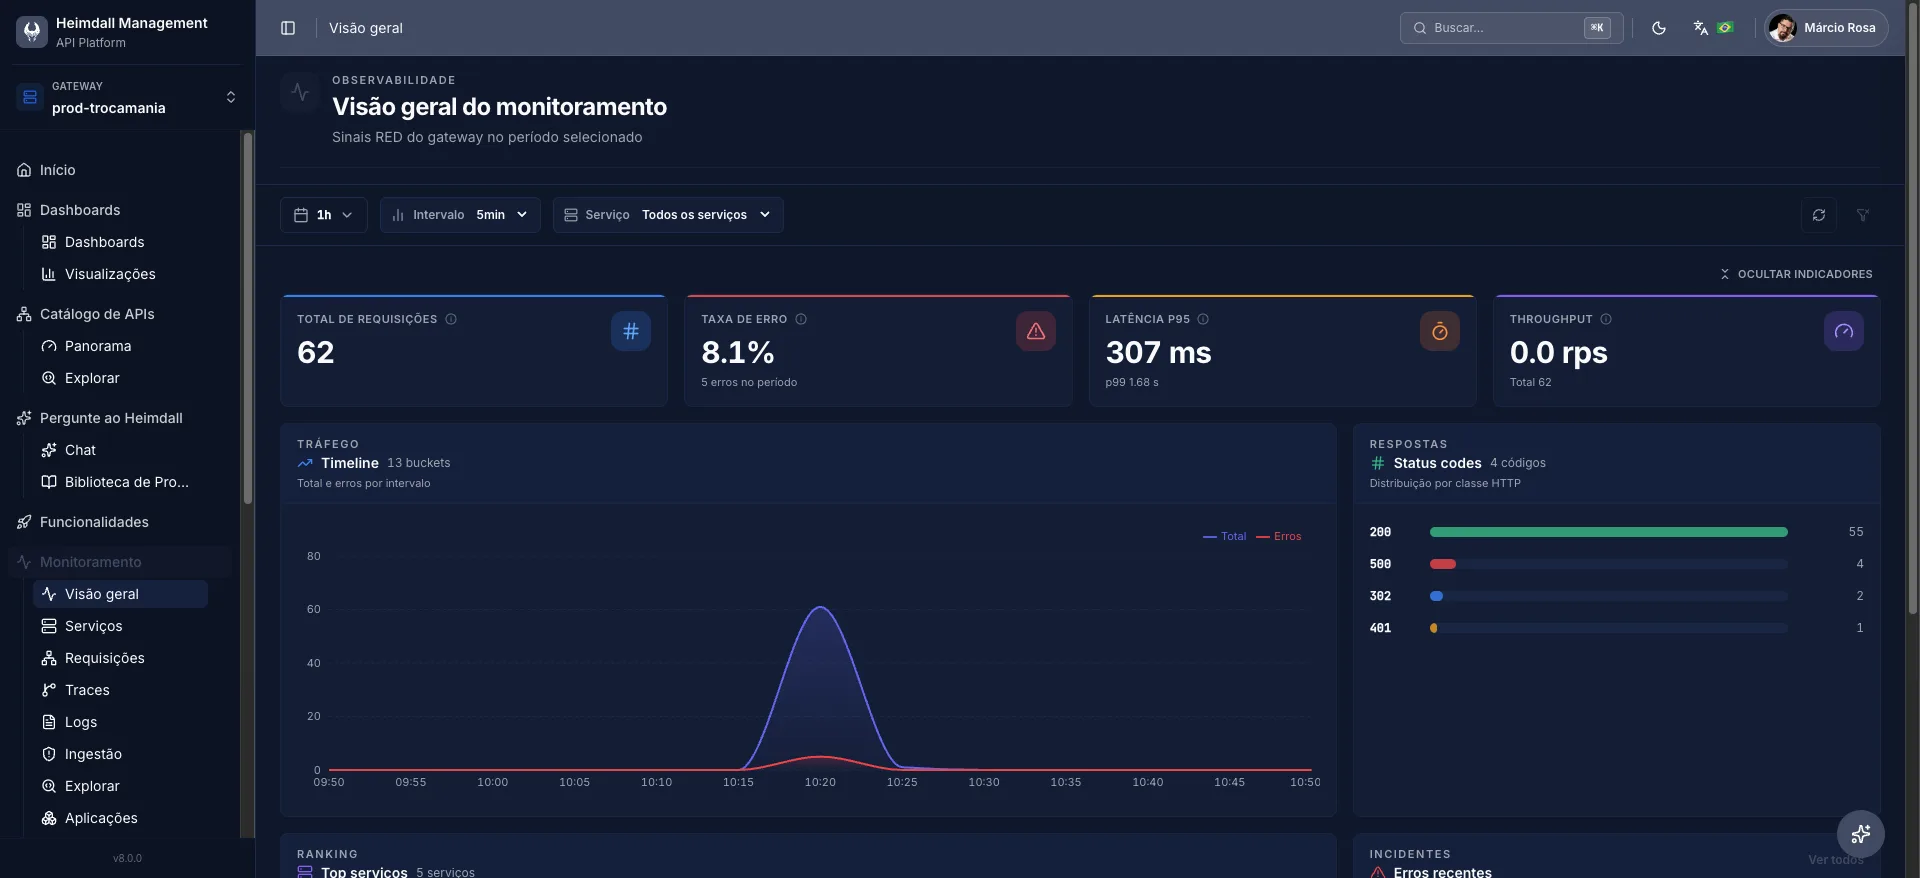The height and width of the screenshot is (878, 1920).
Task: Click the chart peak at 10:20
Action: coord(820,607)
